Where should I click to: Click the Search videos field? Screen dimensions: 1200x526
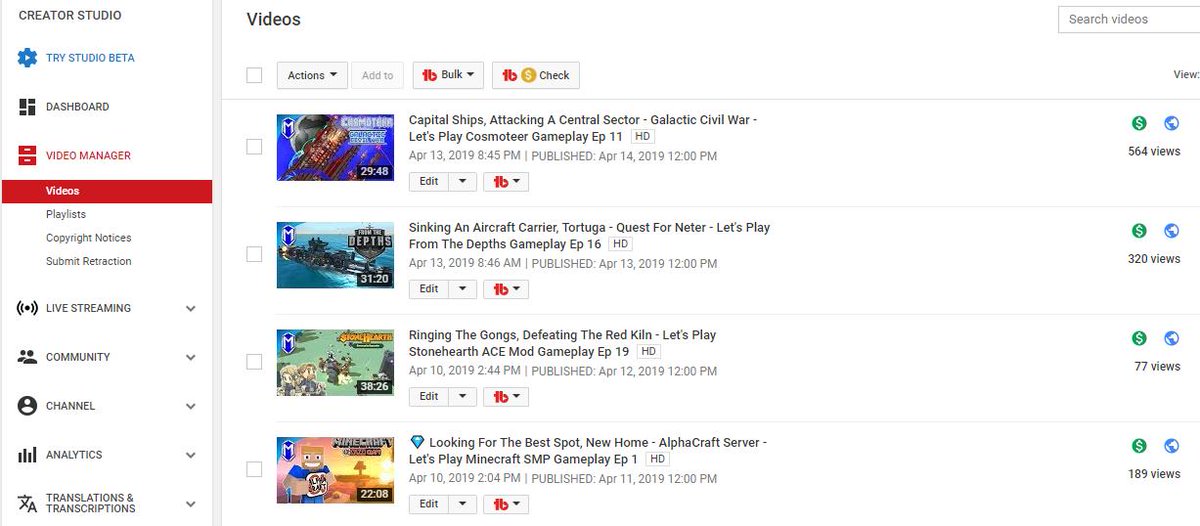[1129, 19]
